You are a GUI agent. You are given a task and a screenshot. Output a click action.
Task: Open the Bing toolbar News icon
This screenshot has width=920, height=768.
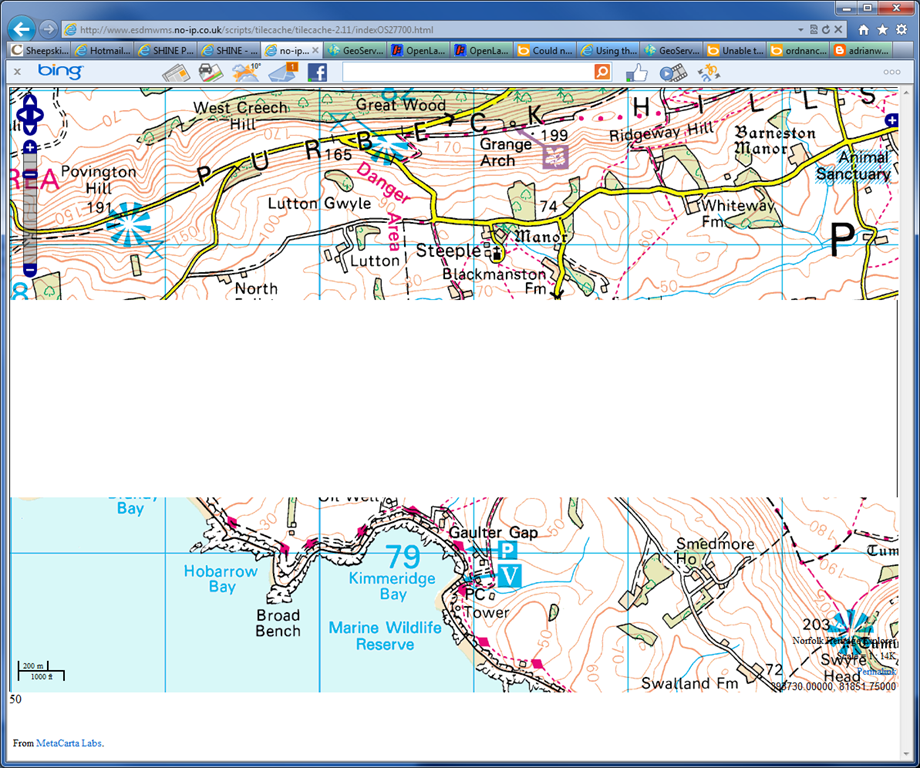pos(176,73)
